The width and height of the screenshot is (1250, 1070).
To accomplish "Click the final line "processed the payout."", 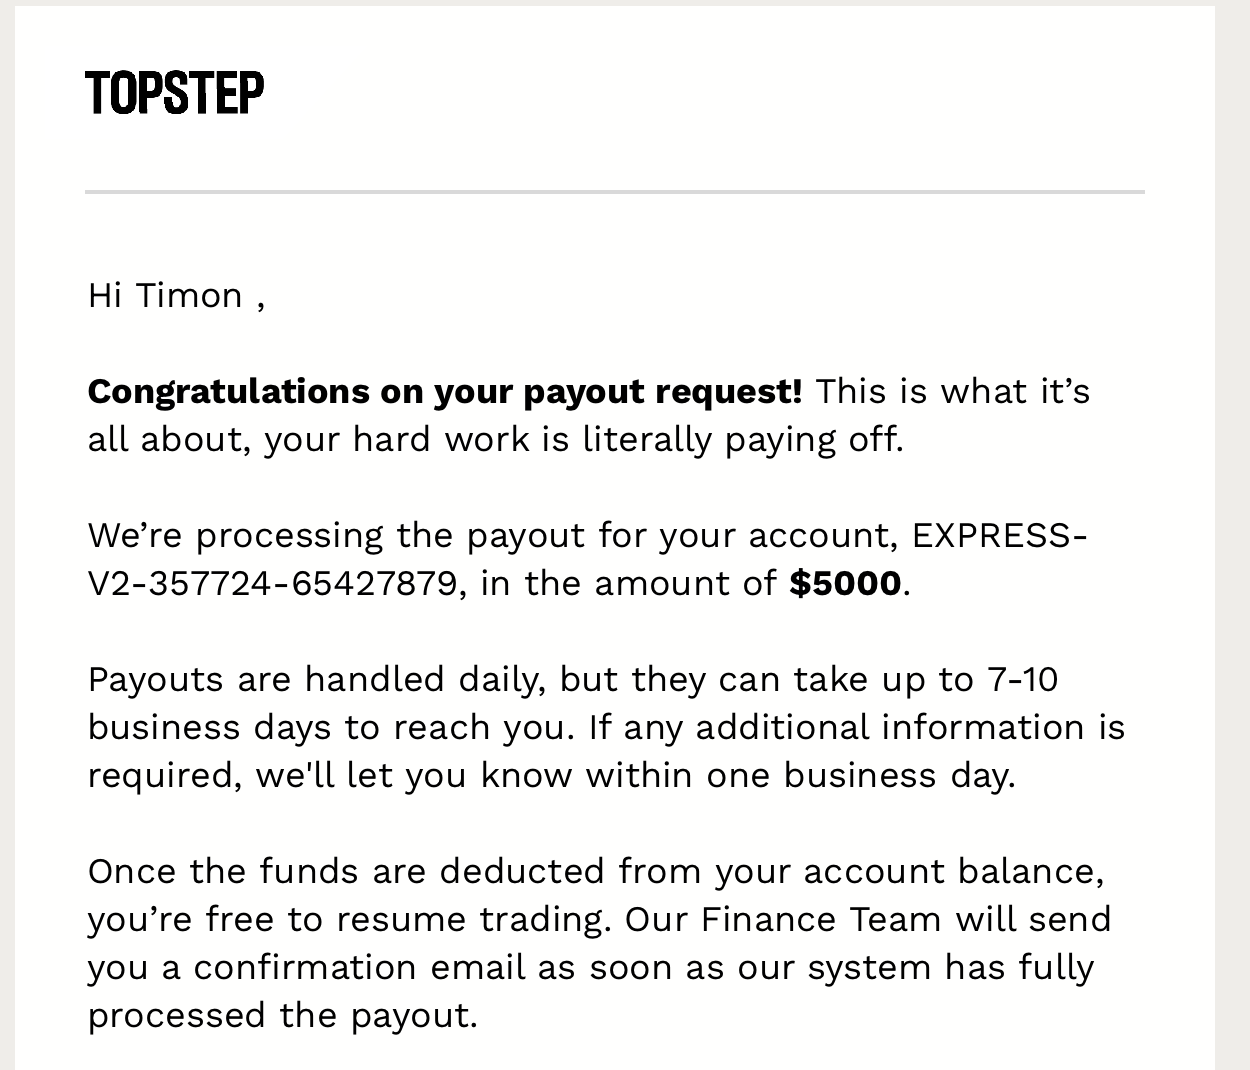I will pyautogui.click(x=283, y=1015).
